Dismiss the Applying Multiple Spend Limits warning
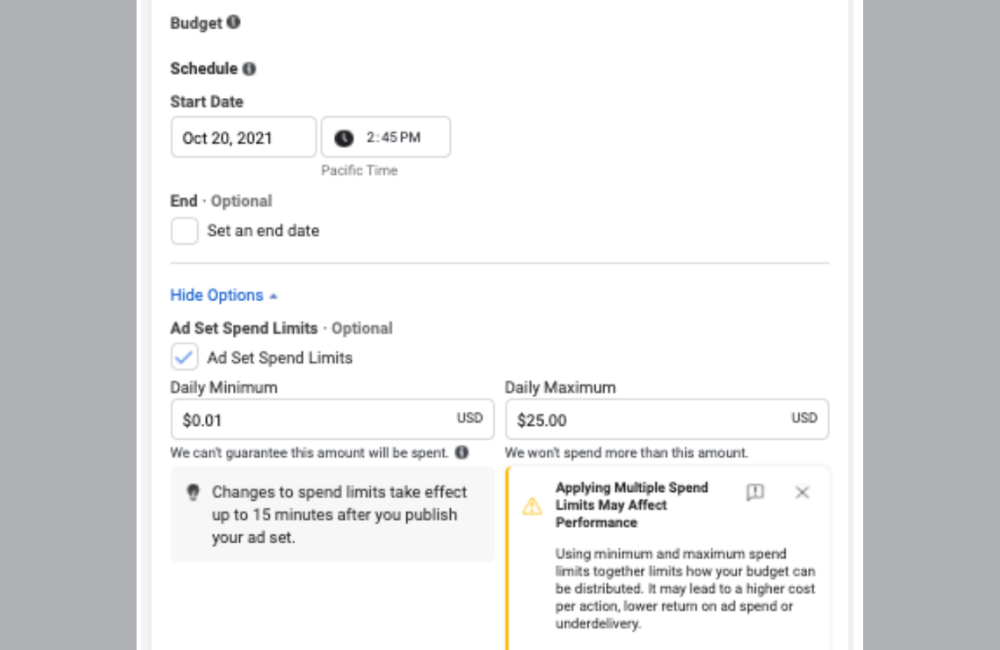 [802, 492]
